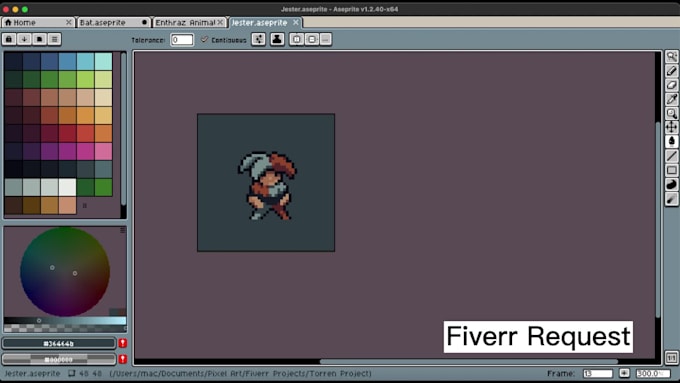Click the brightness value slider under wheel
Viewport: 680px width, 383px height.
[65, 321]
